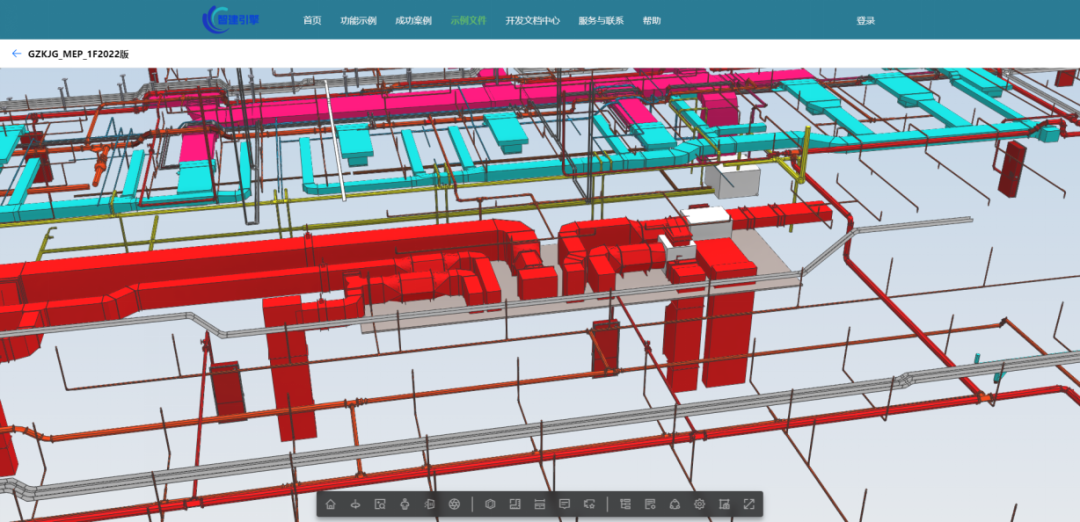Image resolution: width=1080 pixels, height=522 pixels.
Task: Open the model tree structure icon
Action: 625,504
